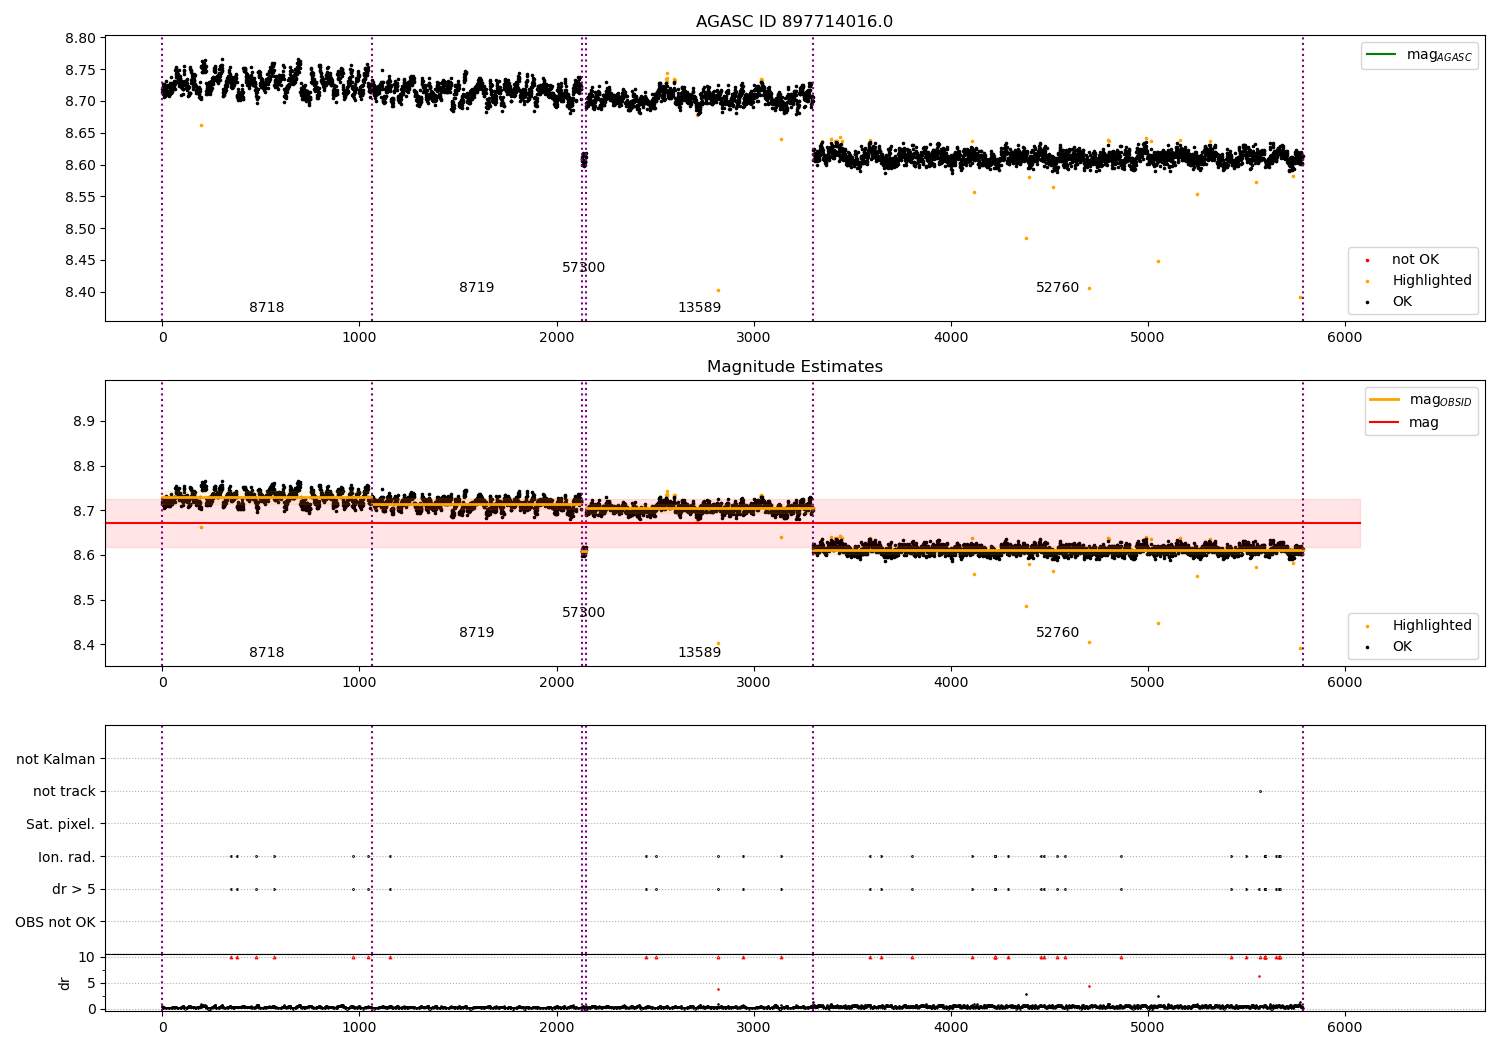Click the 8.40 y-axis tick in top plot

tap(81, 293)
